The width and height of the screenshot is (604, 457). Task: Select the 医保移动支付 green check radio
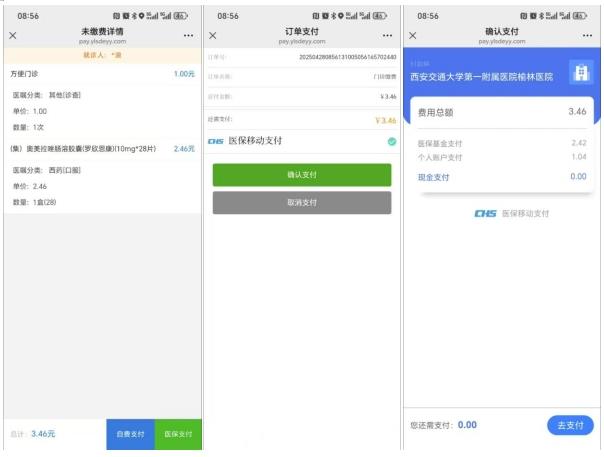pos(391,142)
